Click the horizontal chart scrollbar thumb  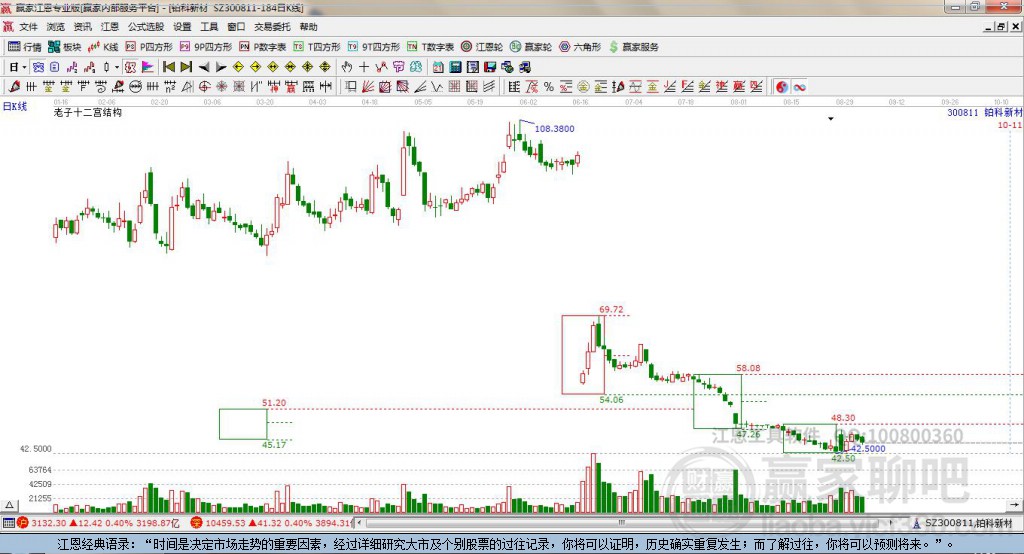622,523
